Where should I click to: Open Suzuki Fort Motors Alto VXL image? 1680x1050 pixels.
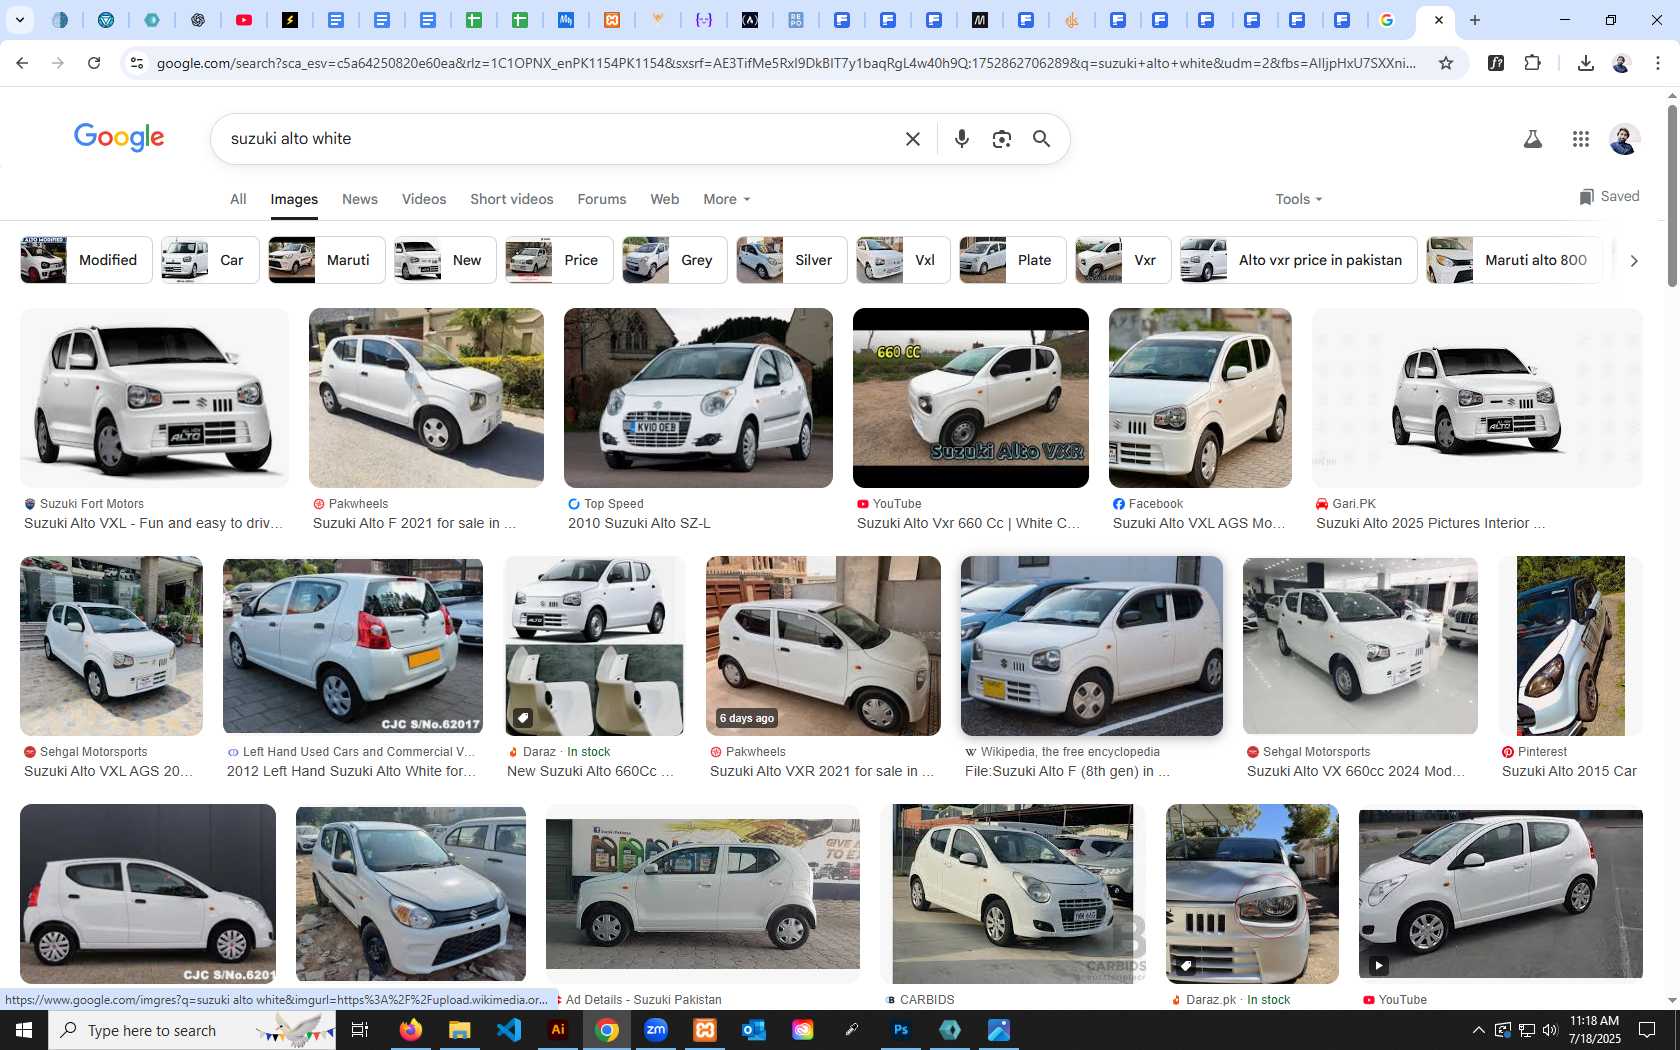154,398
